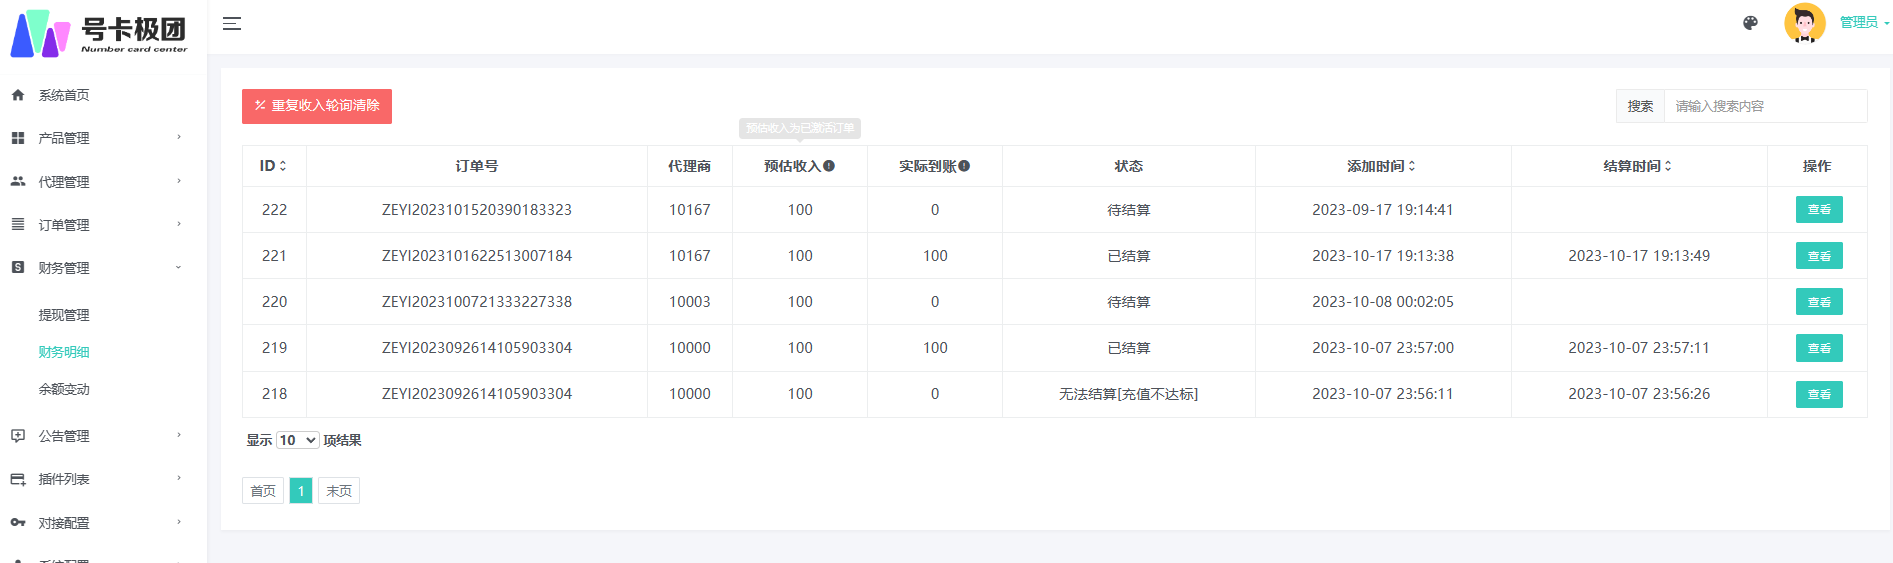Click the administrator avatar picture
Viewport: 1893px width, 563px height.
click(1805, 23)
